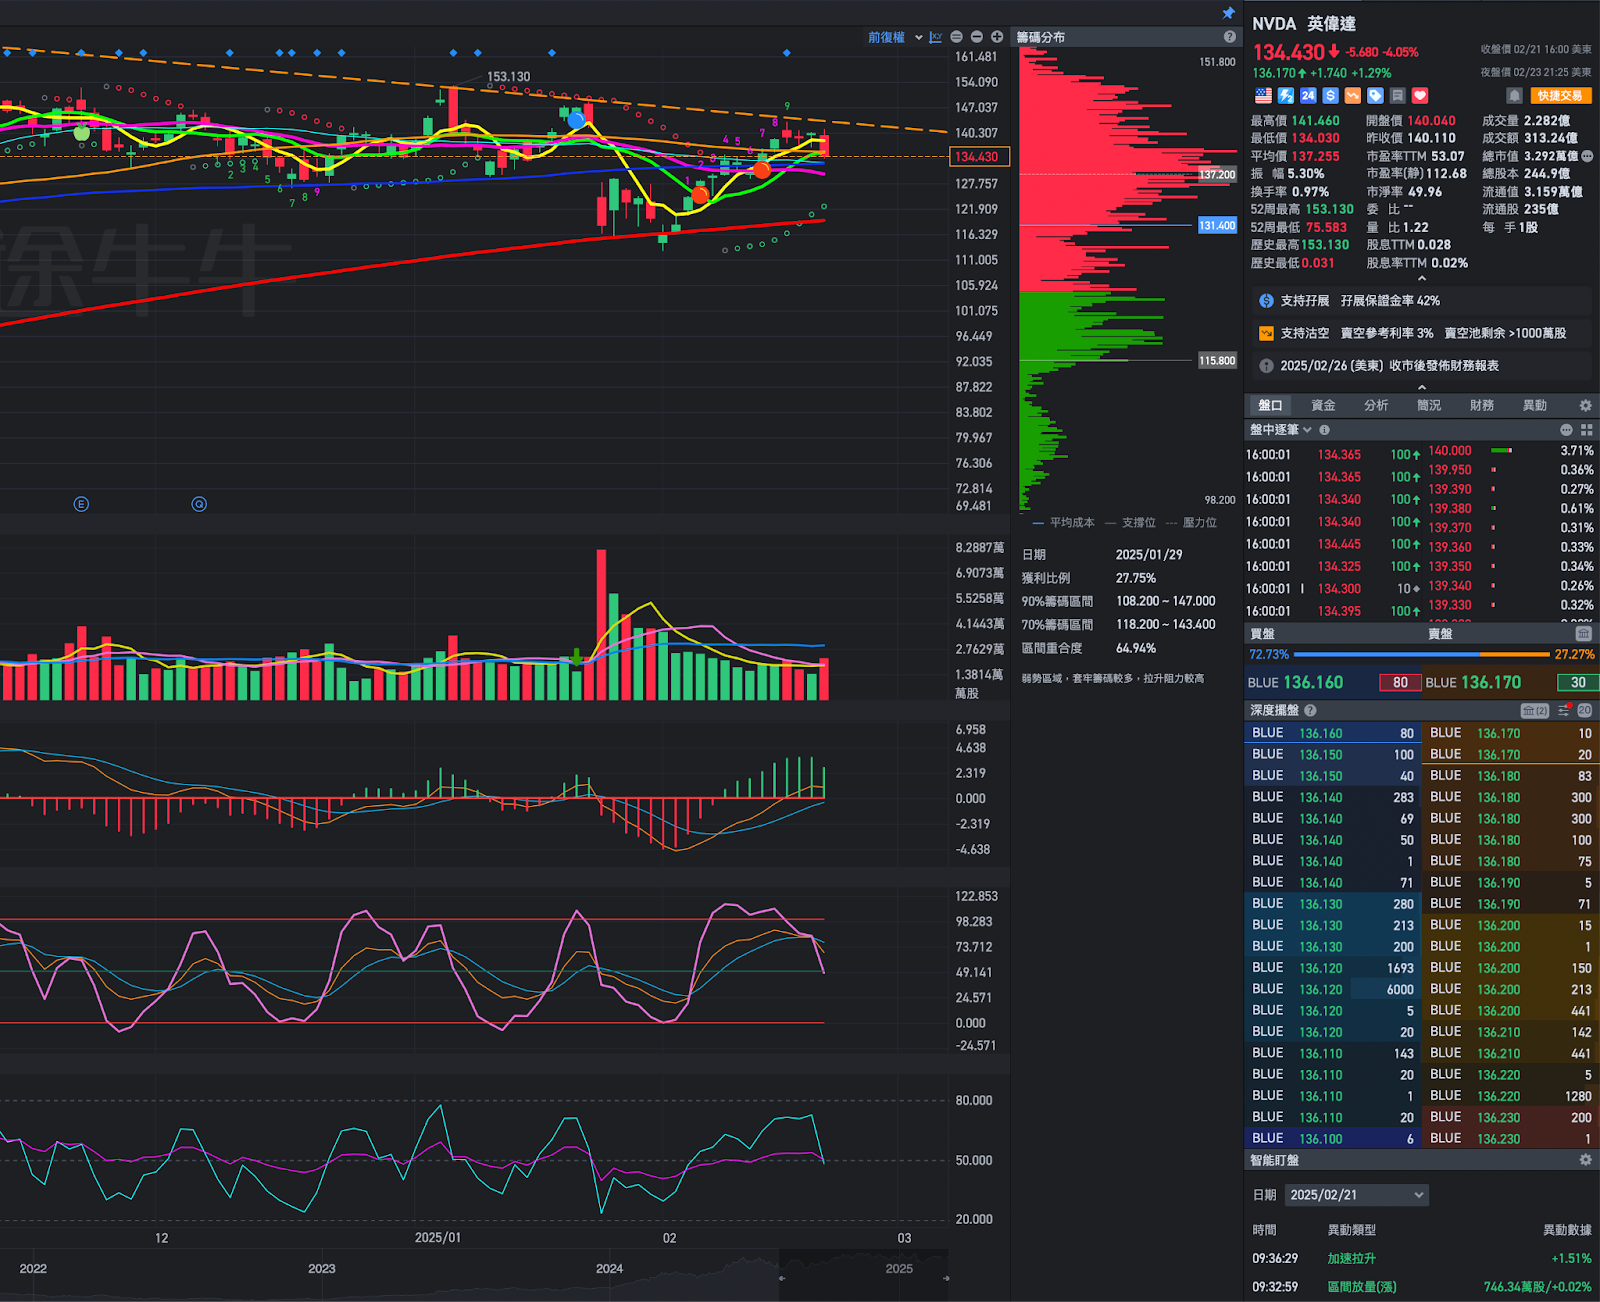
Task: Toggle the alert bell for NVDA
Action: coord(1514,96)
